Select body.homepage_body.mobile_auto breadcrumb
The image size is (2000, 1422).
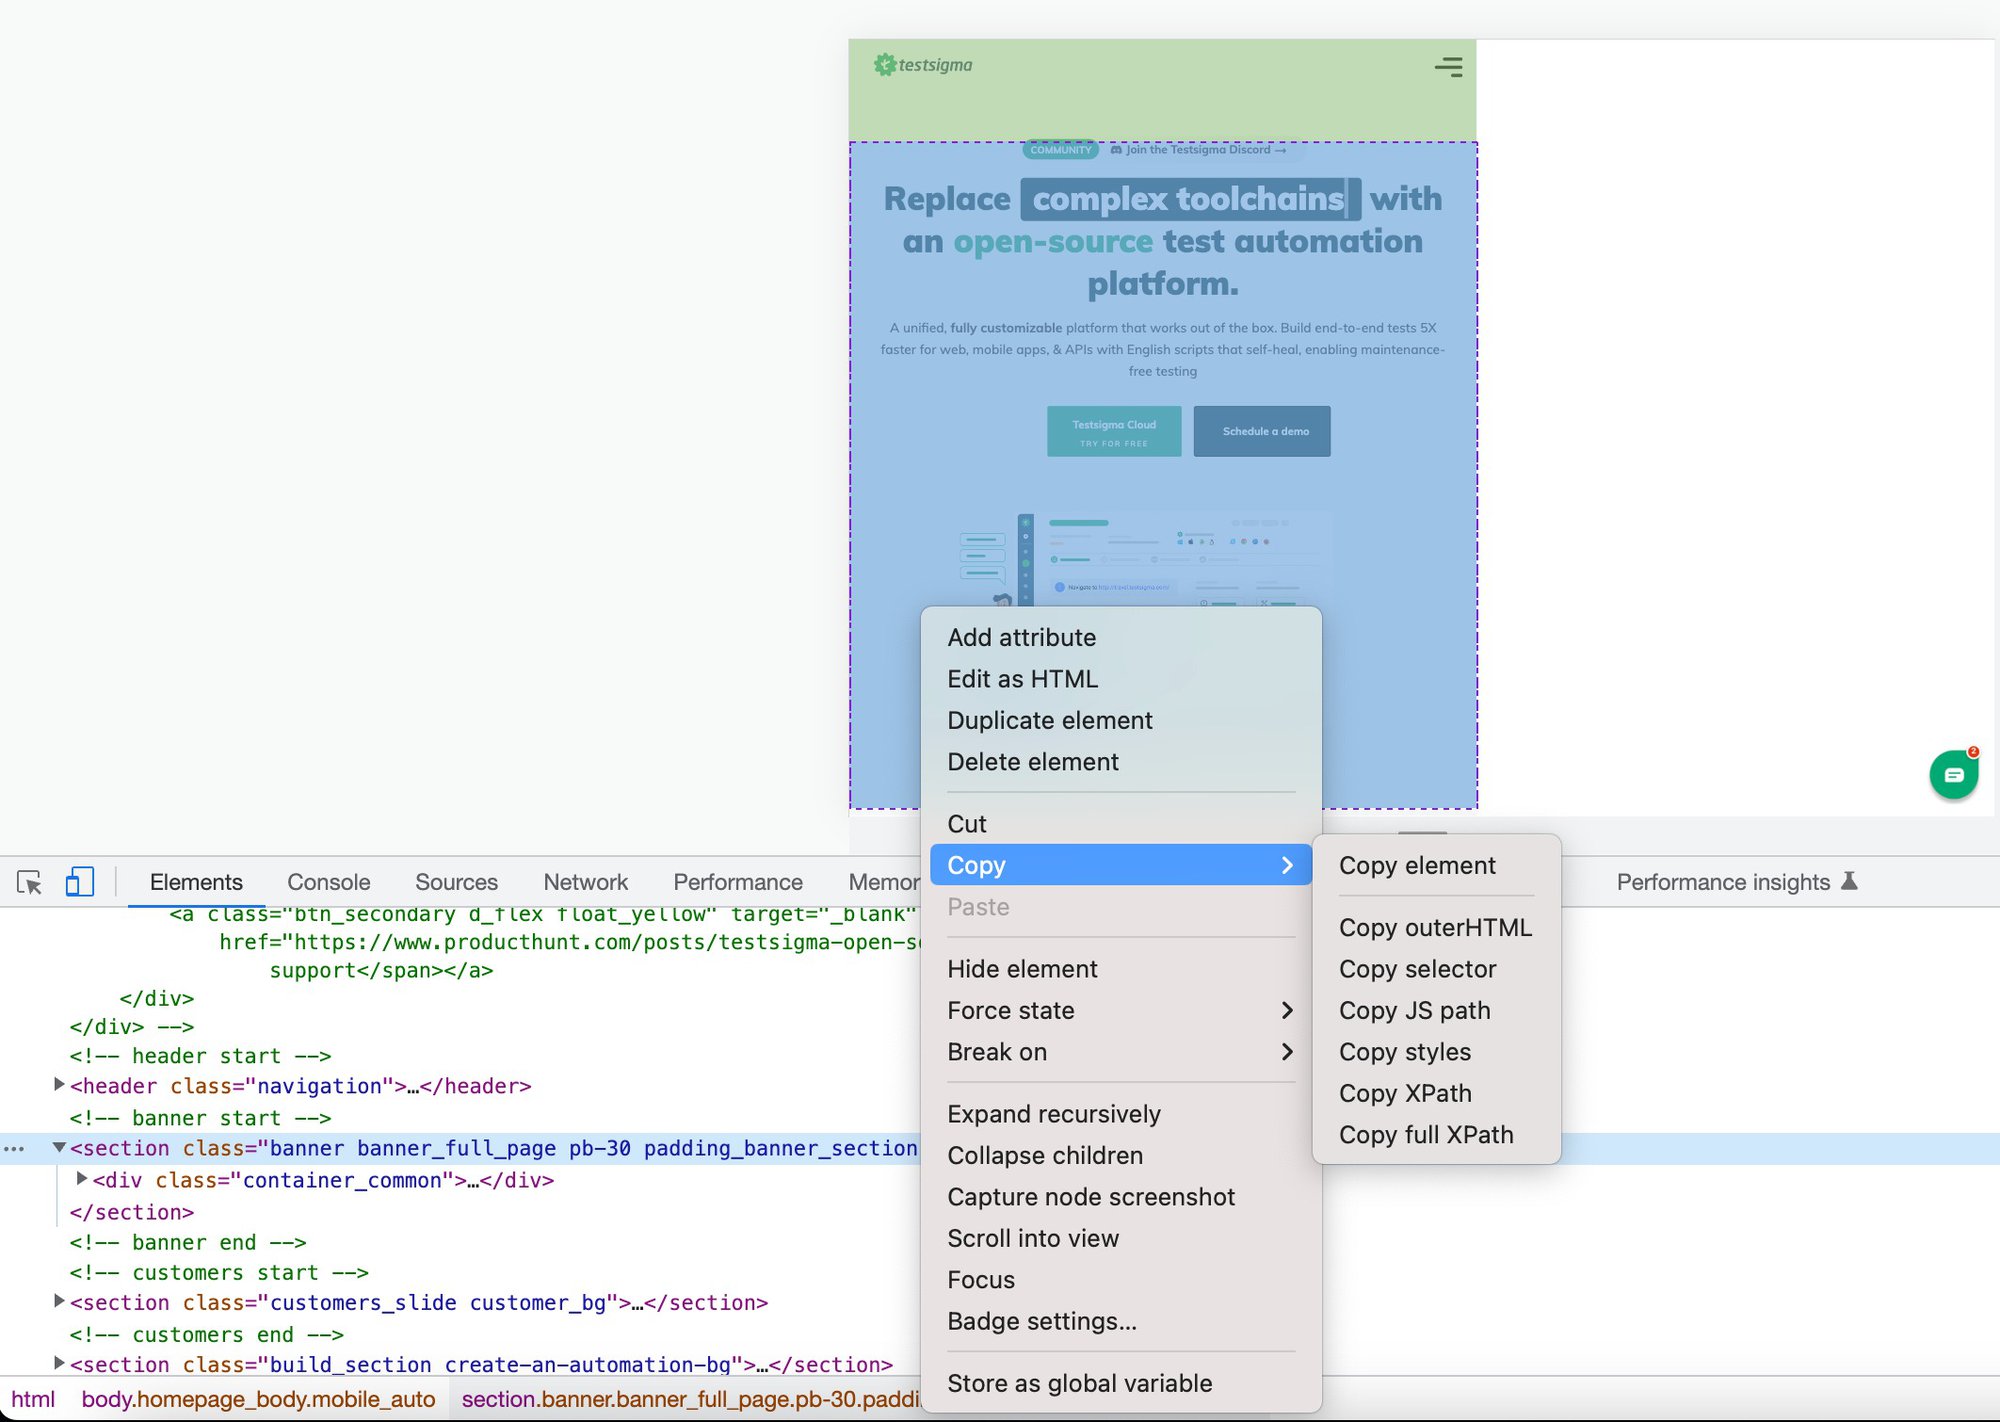[258, 1399]
